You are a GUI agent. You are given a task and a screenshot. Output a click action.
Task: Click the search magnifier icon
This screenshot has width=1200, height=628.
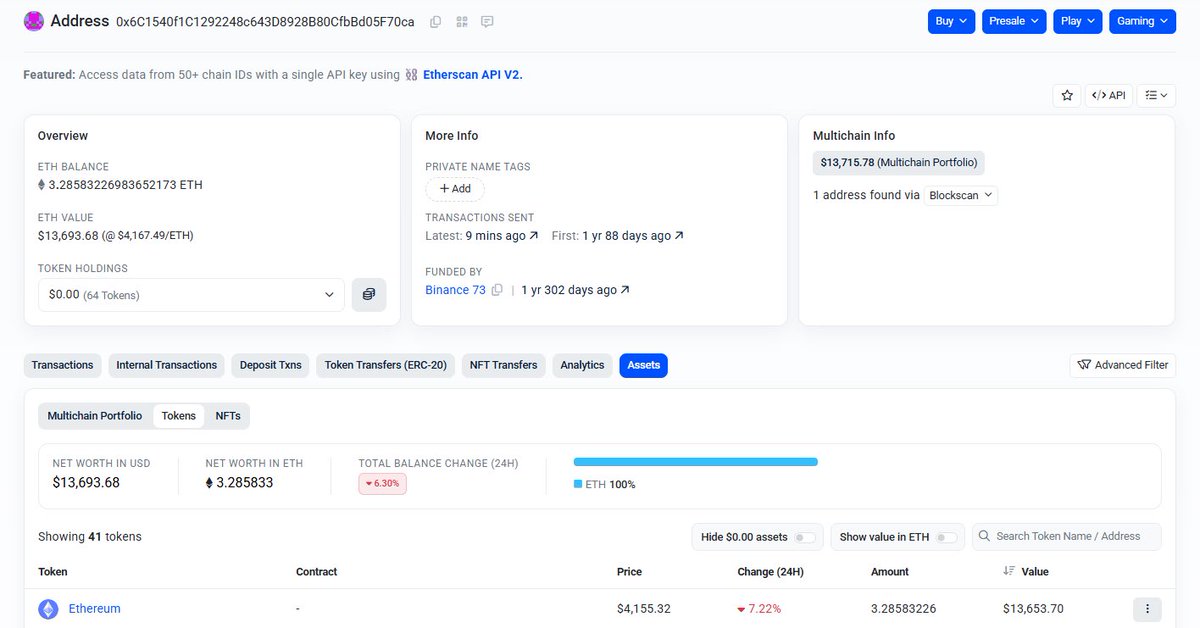pos(985,537)
